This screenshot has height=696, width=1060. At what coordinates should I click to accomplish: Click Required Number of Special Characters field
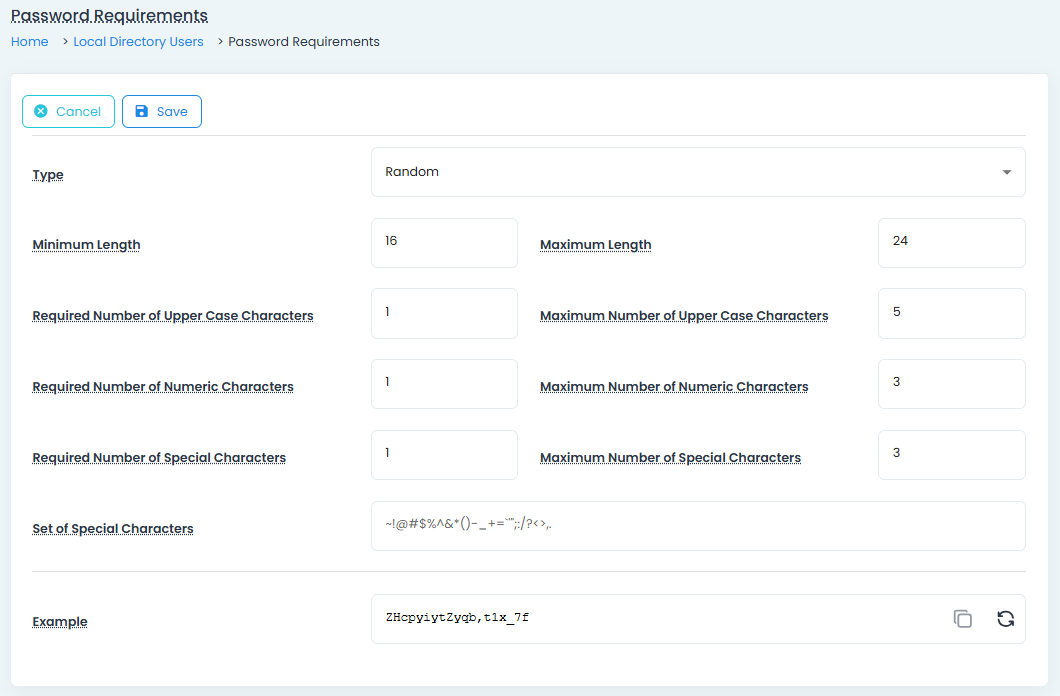point(444,455)
